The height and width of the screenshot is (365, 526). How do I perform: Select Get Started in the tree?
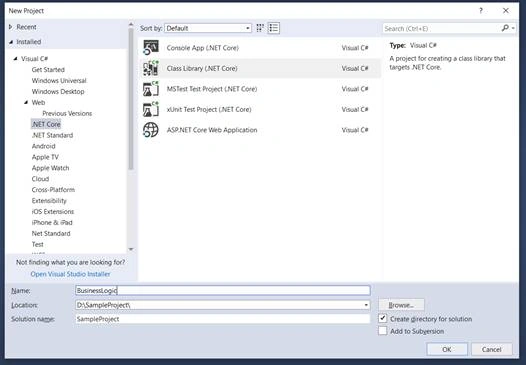pos(48,69)
